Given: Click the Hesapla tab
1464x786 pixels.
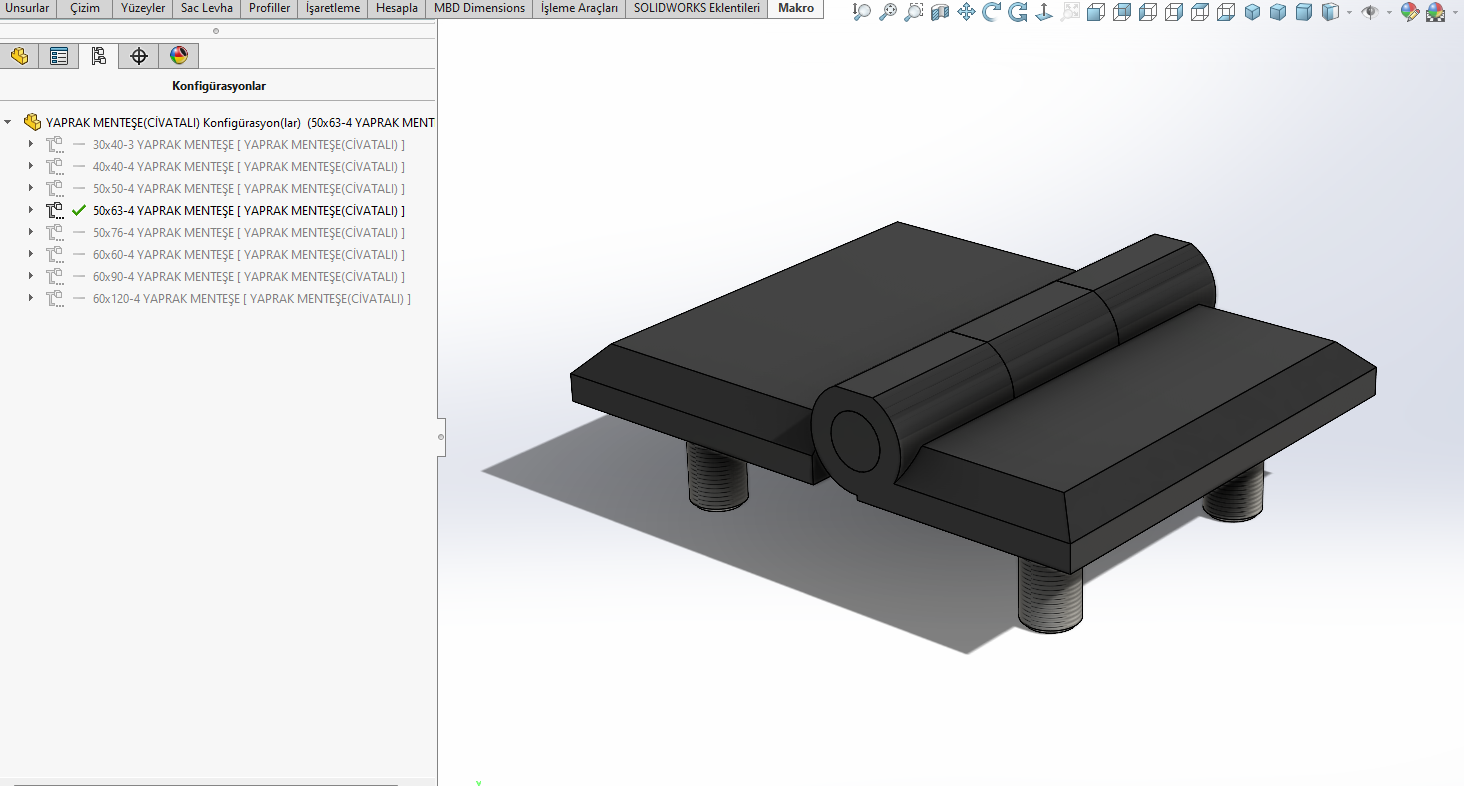Looking at the screenshot, I should (396, 8).
